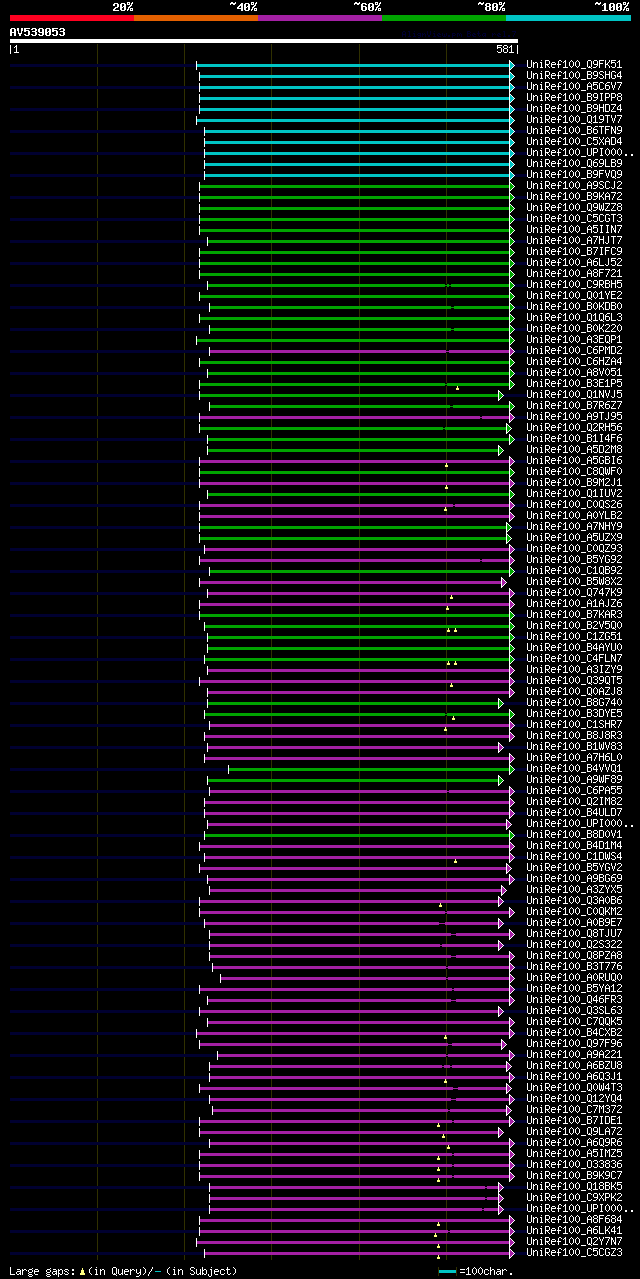This screenshot has width=640, height=1279.
Task: Select the UniRef100_A5GBI6 label
Action: coord(574,460)
